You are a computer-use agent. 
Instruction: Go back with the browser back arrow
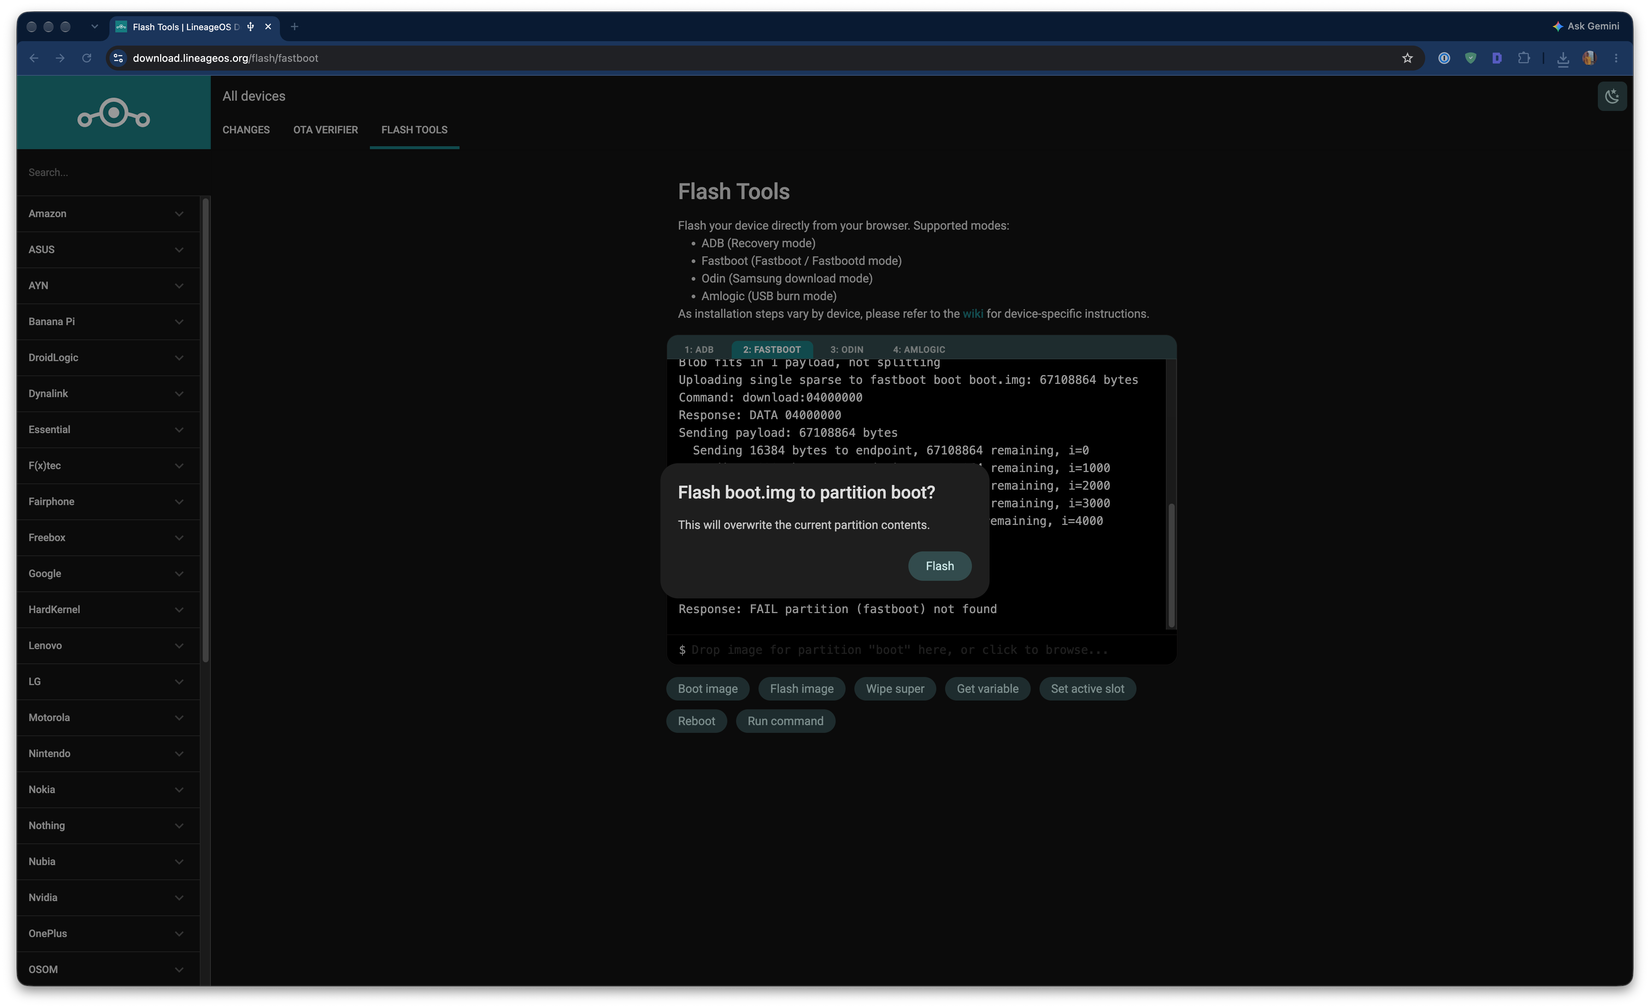click(34, 58)
